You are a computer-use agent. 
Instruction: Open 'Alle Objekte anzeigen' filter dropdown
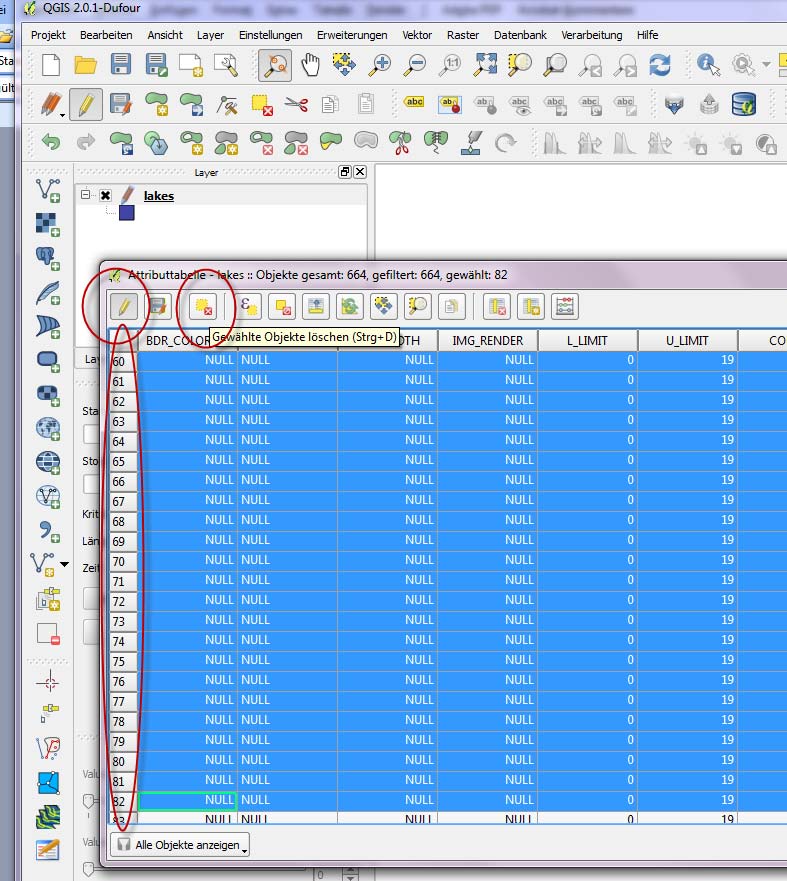pos(179,845)
